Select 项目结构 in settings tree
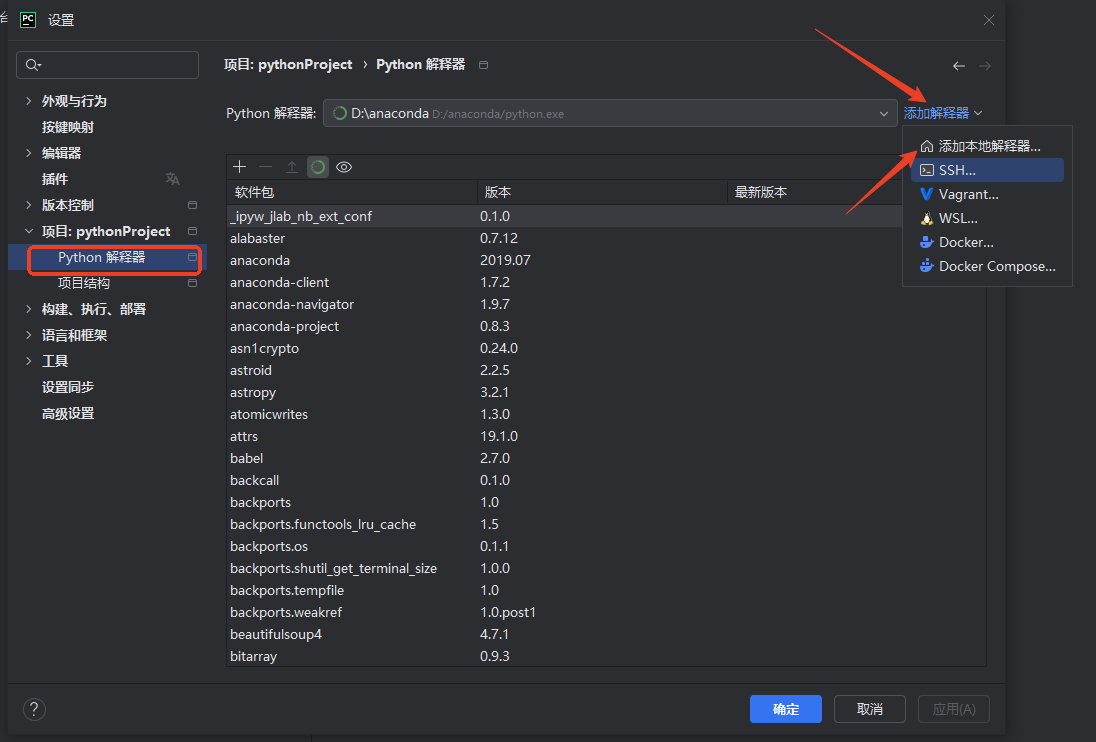This screenshot has width=1096, height=742. pos(84,283)
